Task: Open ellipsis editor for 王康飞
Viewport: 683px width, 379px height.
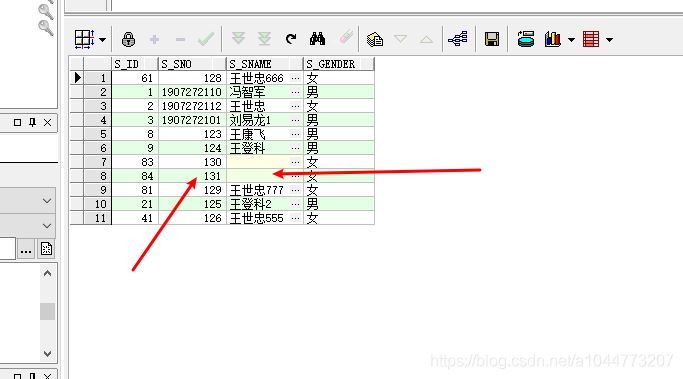Action: coord(295,134)
